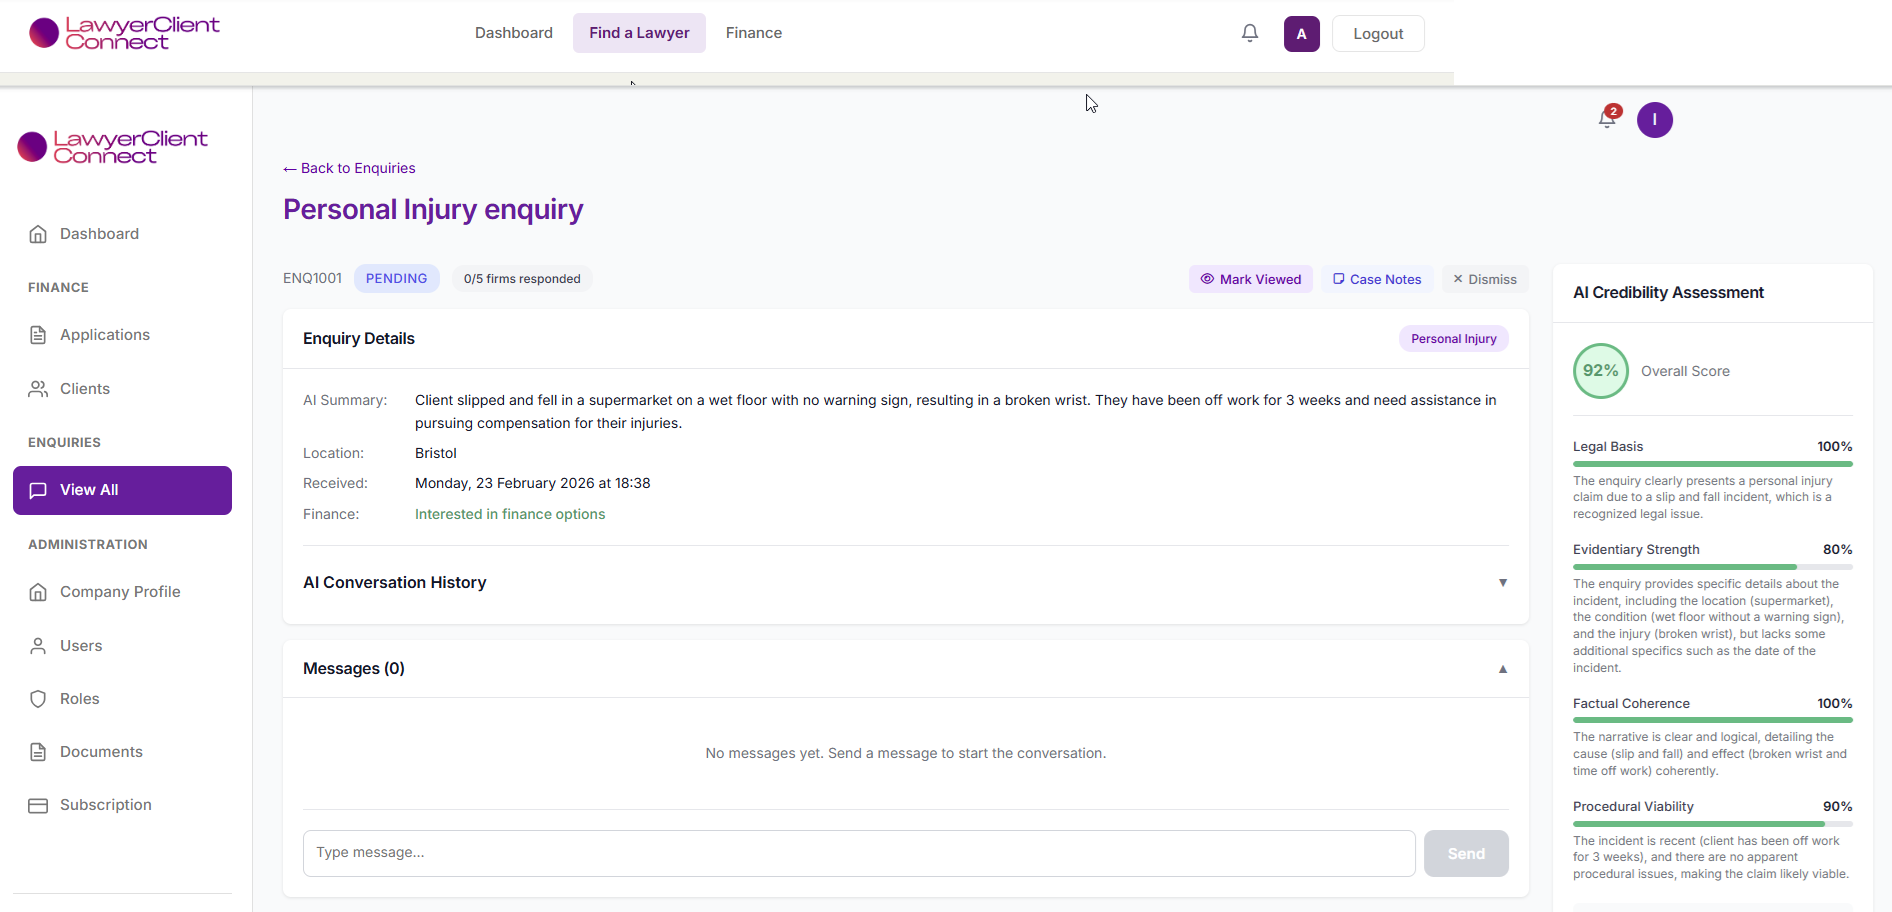The image size is (1892, 912).
Task: Dismiss this enquiry
Action: pyautogui.click(x=1484, y=279)
